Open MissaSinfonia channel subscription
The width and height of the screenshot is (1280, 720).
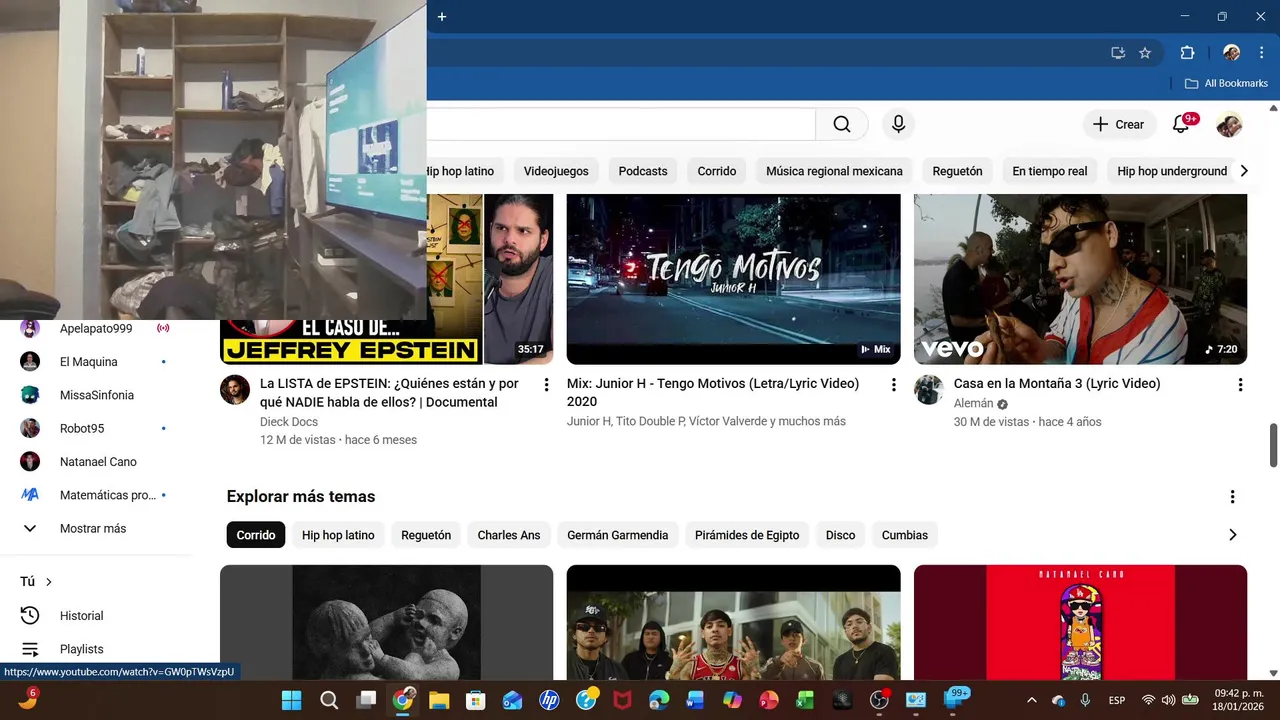click(95, 395)
